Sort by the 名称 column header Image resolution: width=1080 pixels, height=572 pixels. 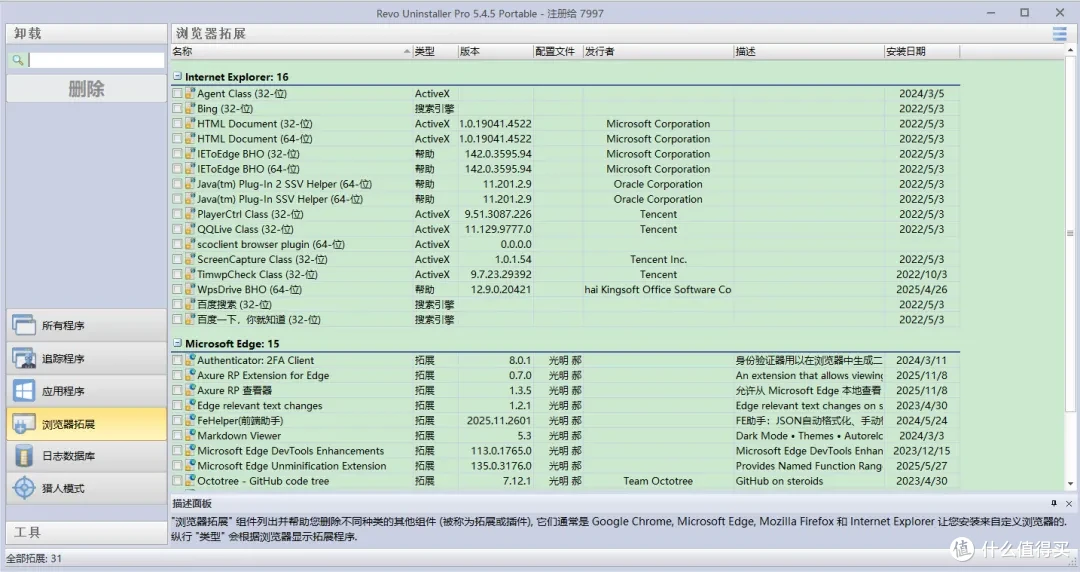point(291,52)
